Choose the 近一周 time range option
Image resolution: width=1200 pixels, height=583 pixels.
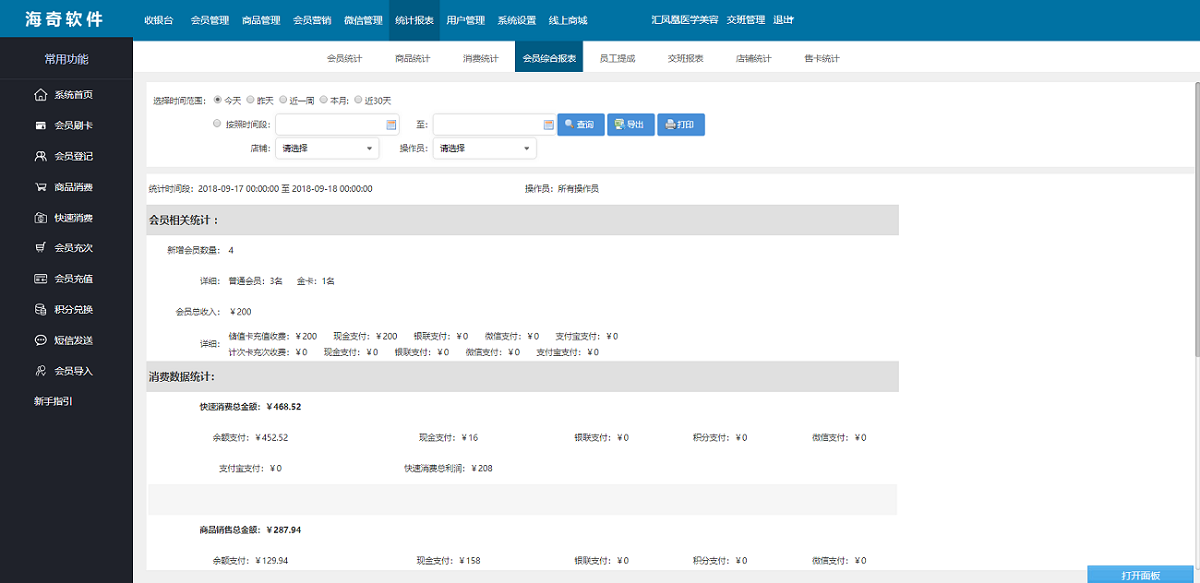(x=284, y=100)
